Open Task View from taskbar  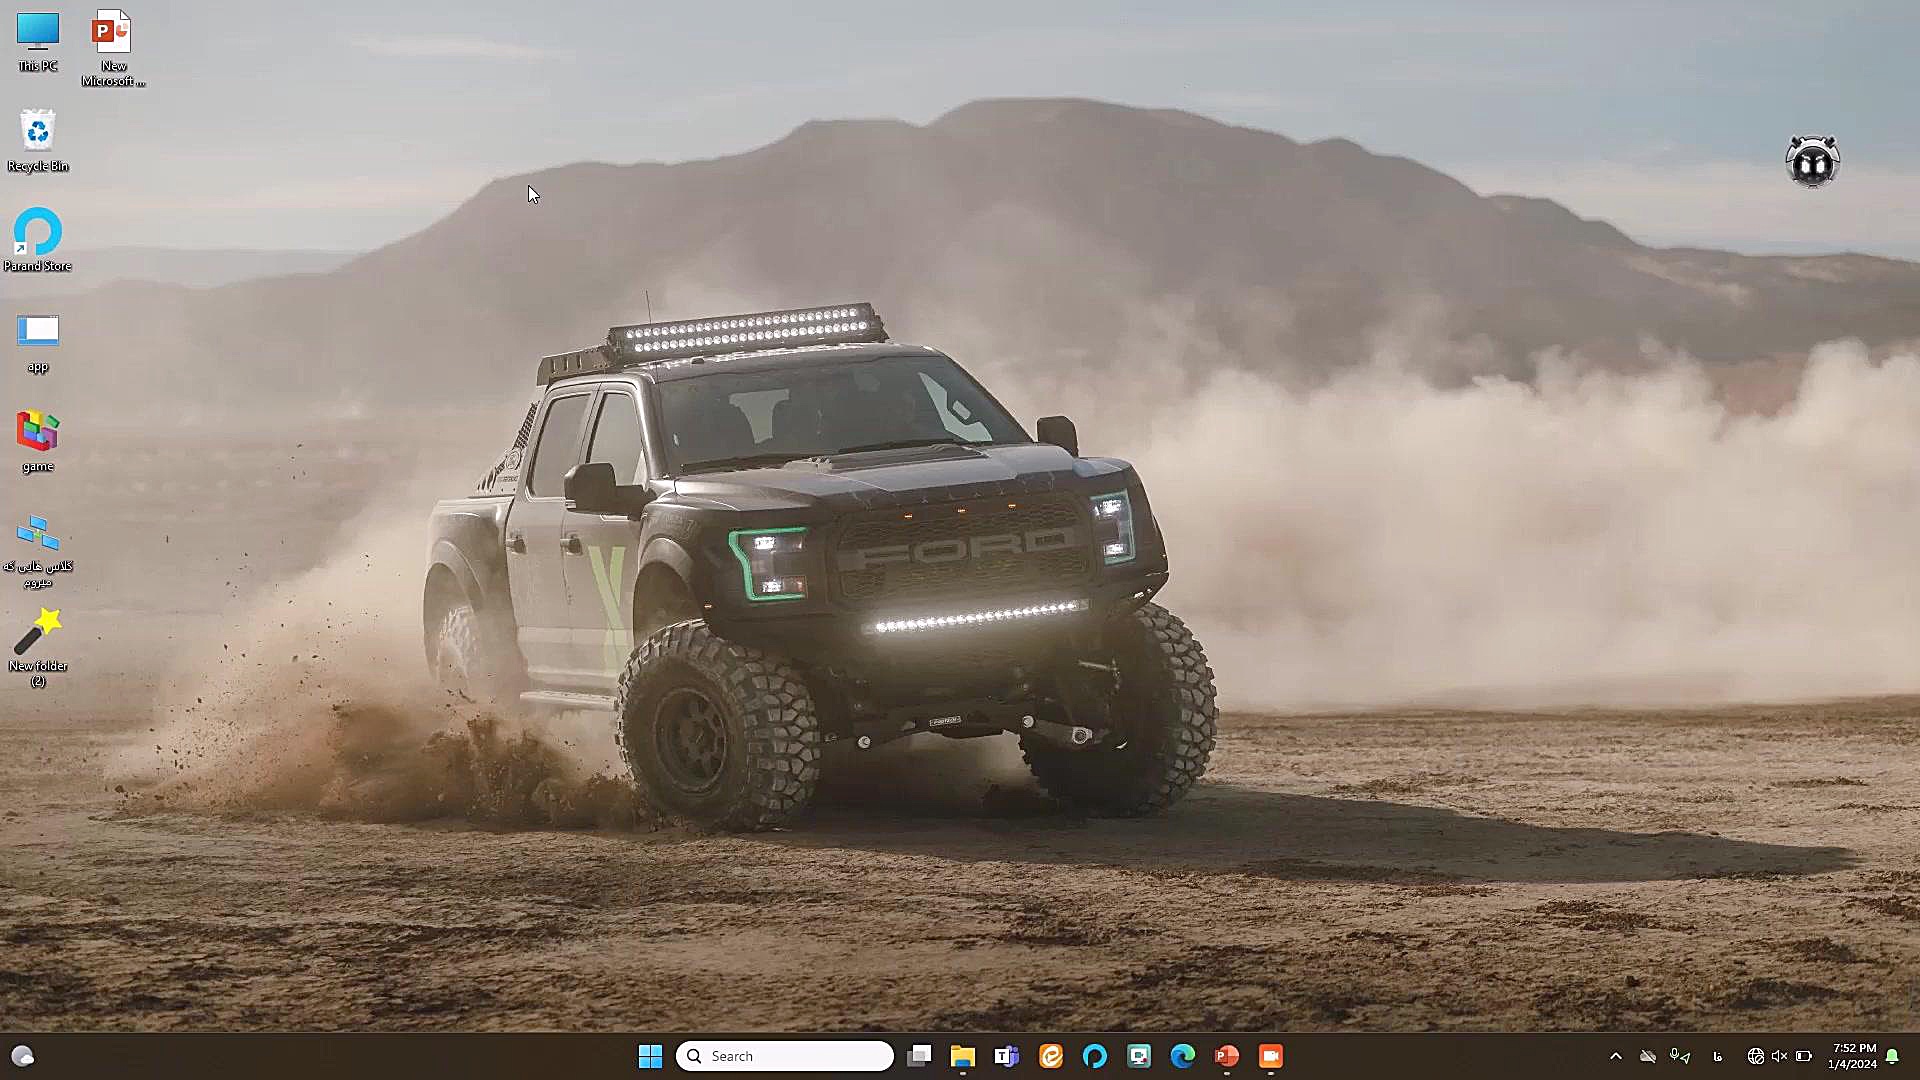tap(919, 1056)
